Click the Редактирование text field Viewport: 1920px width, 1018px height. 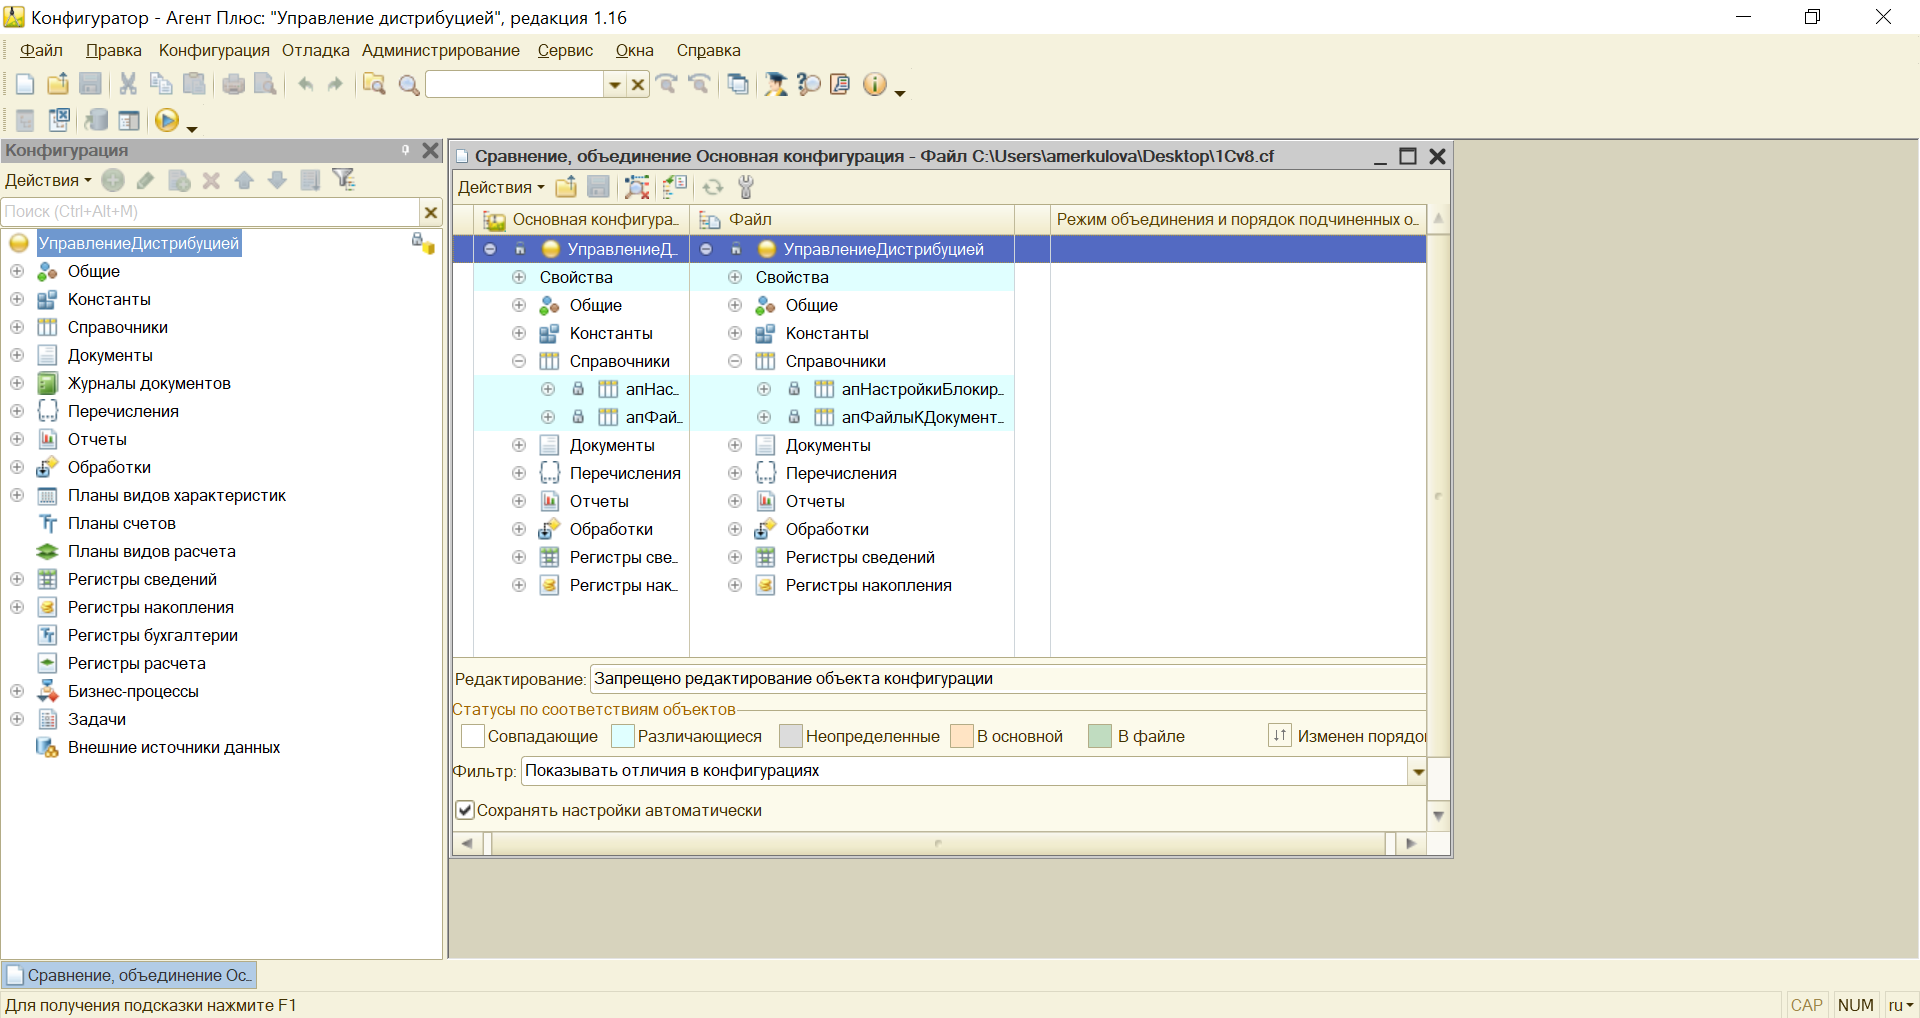[1008, 679]
